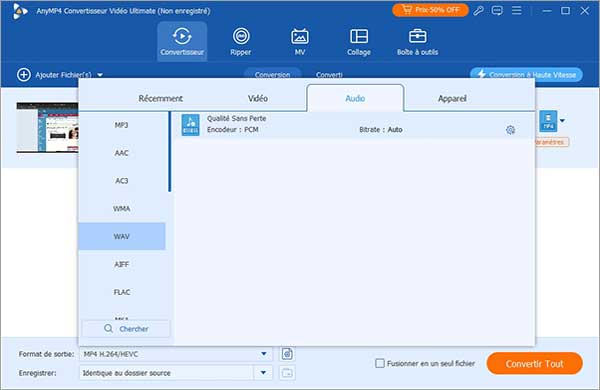Open the Enregistrer folder dropdown
The width and height of the screenshot is (600, 390).
pyautogui.click(x=263, y=372)
